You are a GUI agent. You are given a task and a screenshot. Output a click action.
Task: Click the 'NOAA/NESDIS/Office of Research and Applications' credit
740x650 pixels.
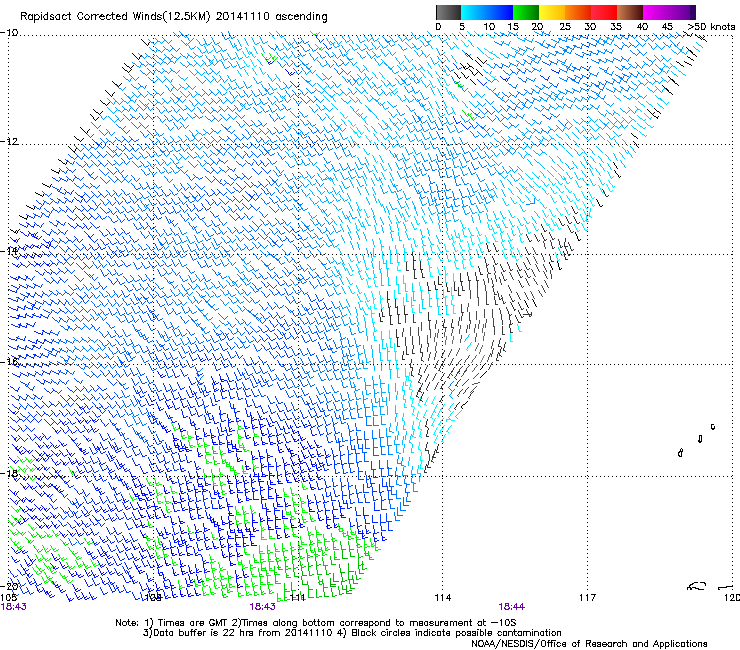(x=589, y=644)
